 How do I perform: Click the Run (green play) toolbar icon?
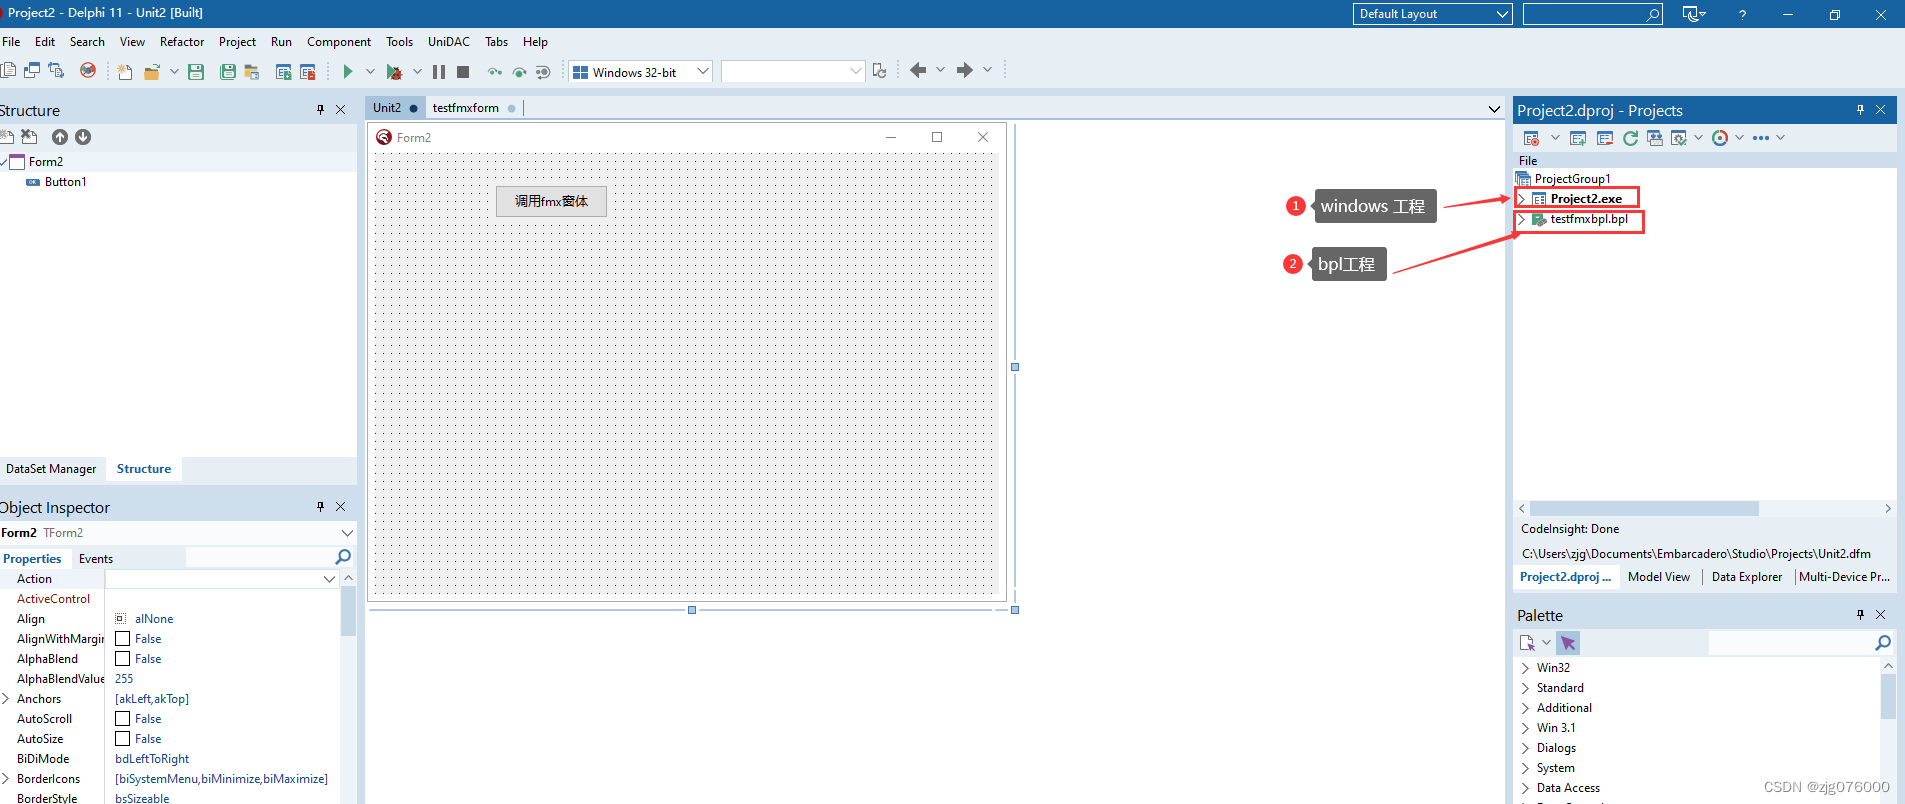[x=347, y=71]
